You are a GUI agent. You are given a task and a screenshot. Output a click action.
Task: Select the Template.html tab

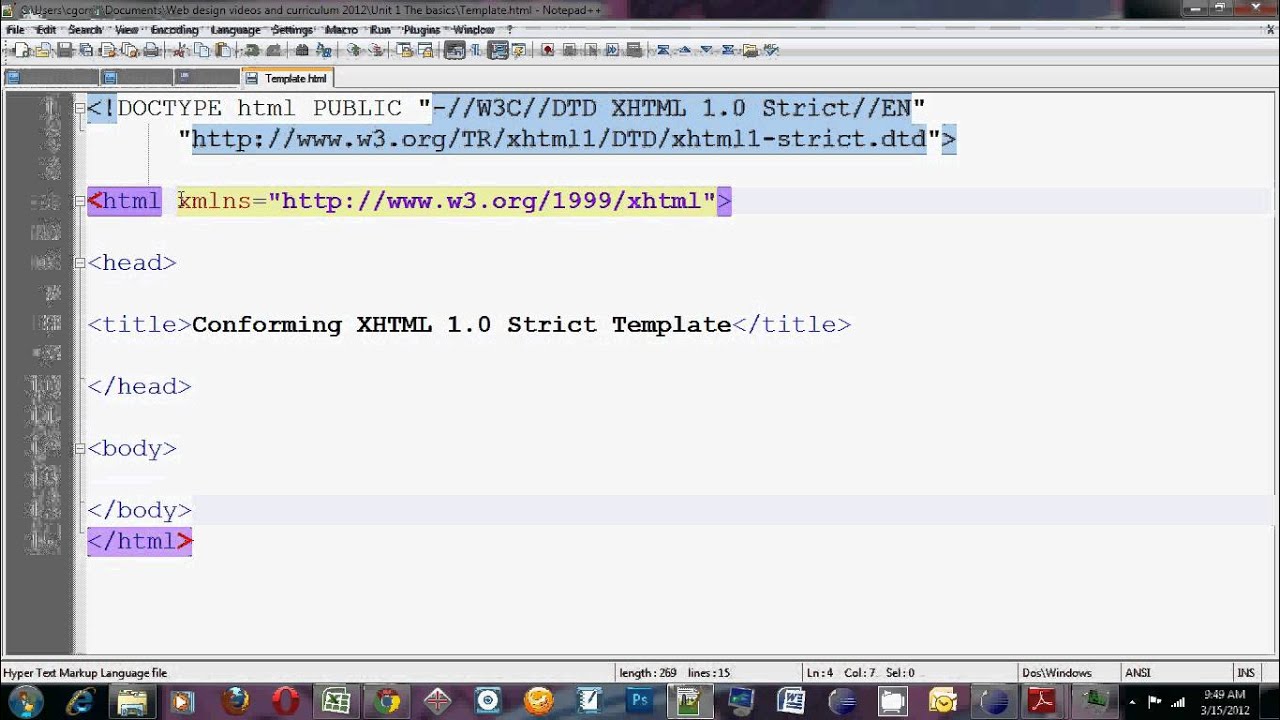click(x=287, y=78)
